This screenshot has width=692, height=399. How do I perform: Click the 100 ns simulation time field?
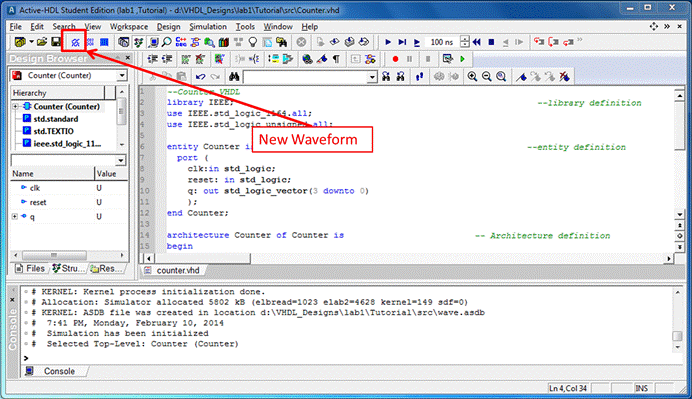[443, 42]
